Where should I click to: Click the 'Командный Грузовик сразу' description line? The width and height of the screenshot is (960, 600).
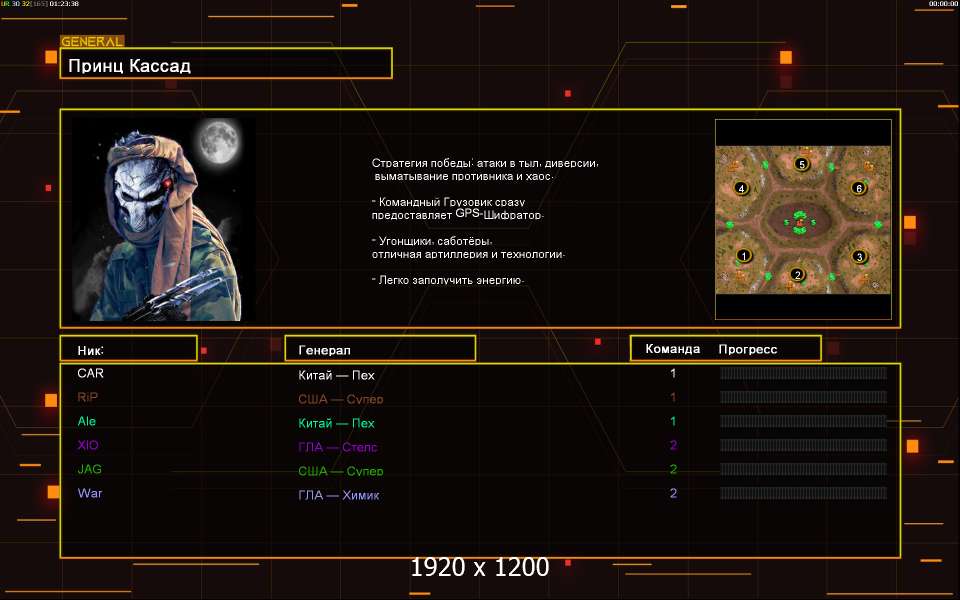[448, 201]
